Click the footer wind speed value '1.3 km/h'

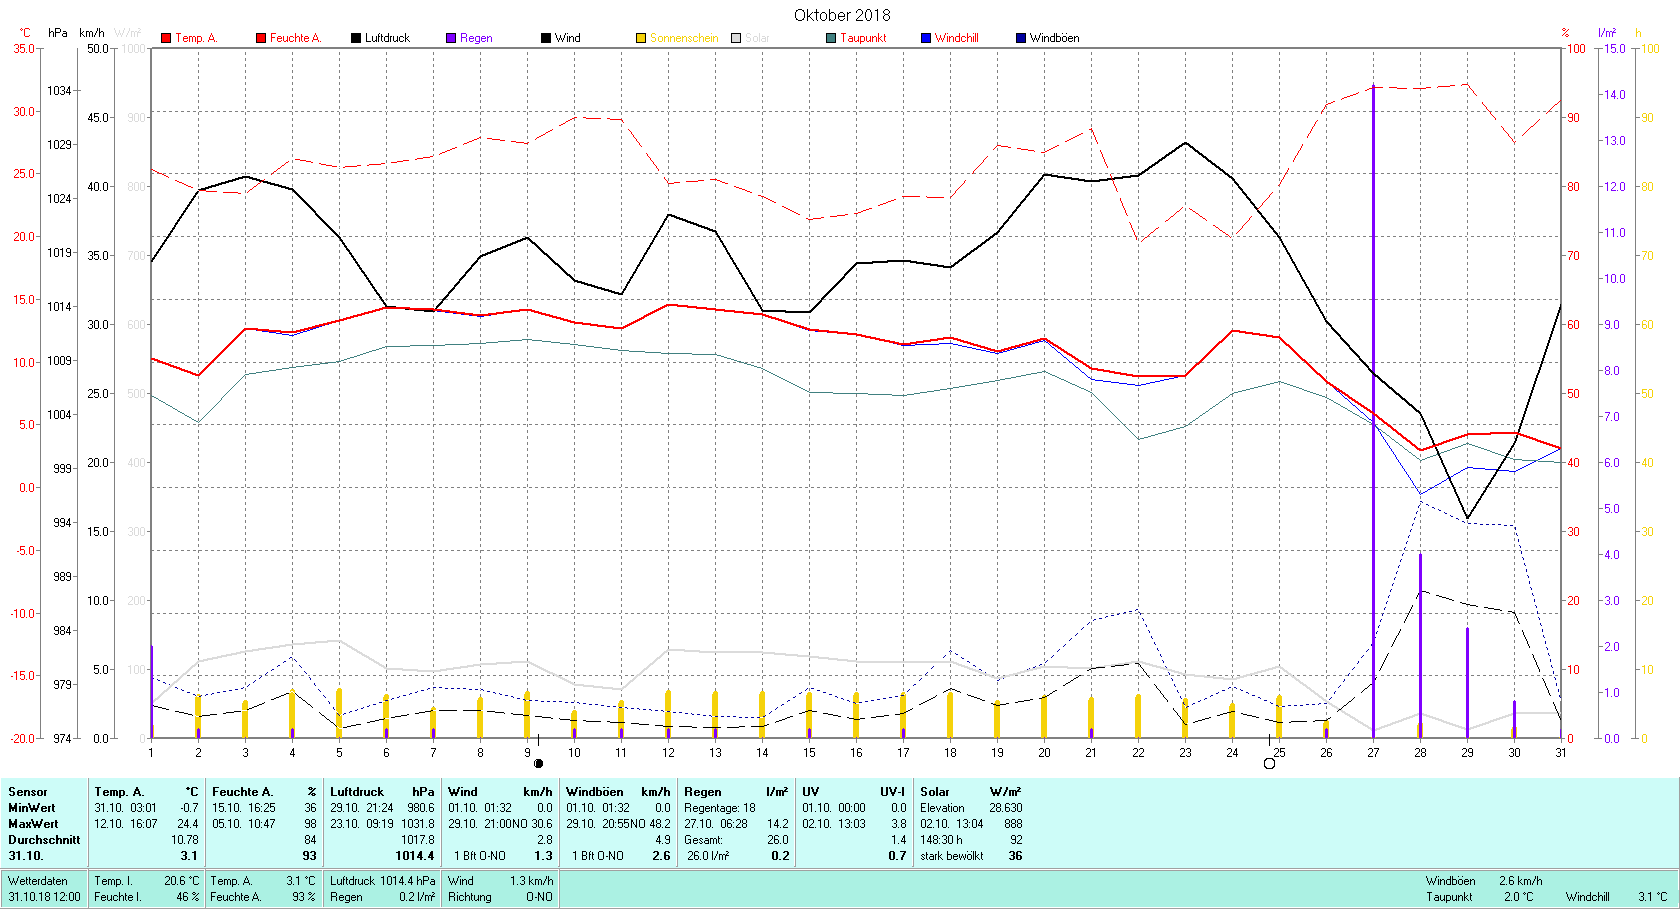531,881
